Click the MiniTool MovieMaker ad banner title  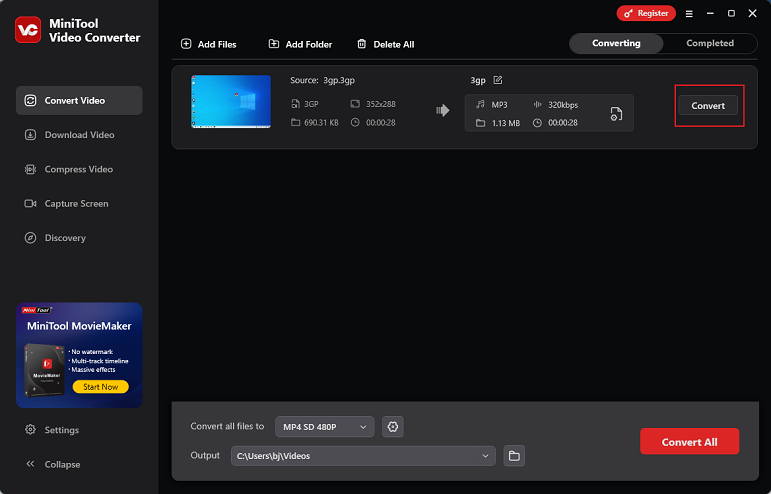tap(79, 326)
